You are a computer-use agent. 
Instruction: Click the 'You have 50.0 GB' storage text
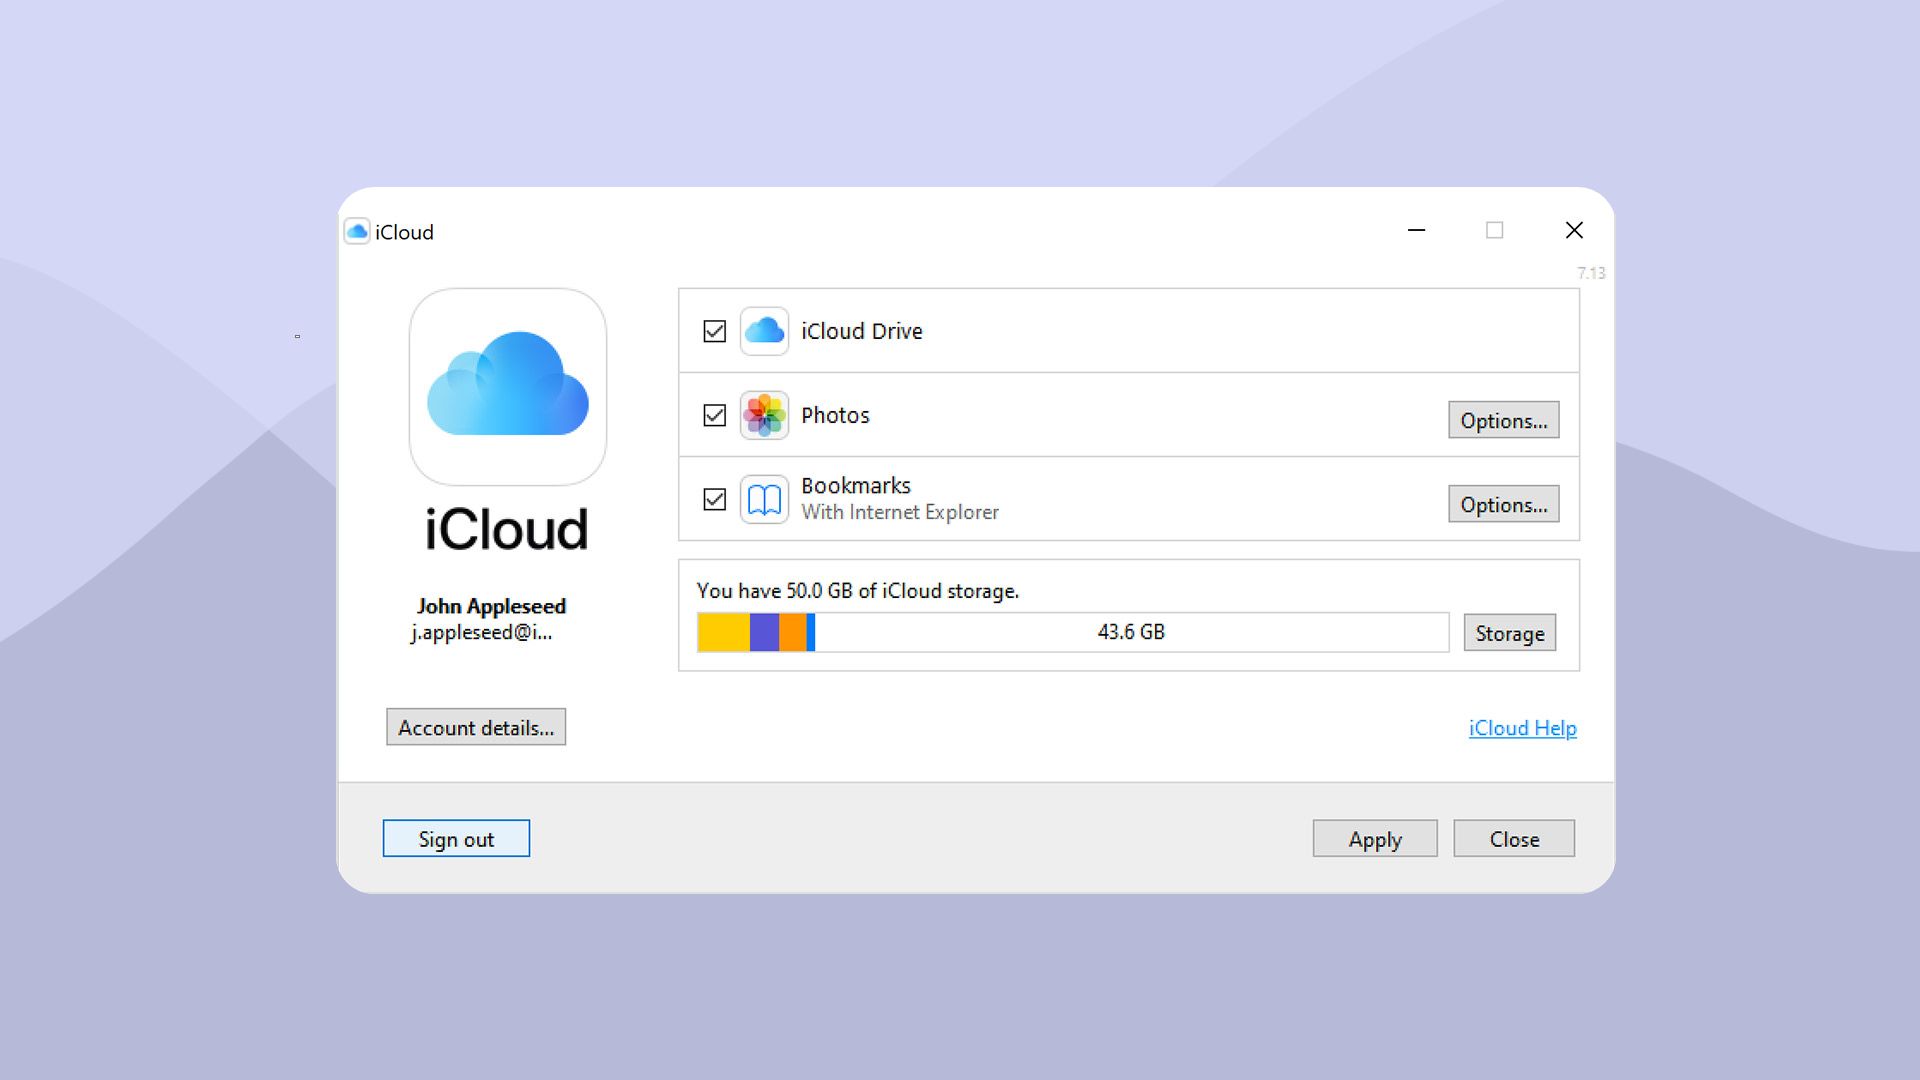[x=858, y=591]
